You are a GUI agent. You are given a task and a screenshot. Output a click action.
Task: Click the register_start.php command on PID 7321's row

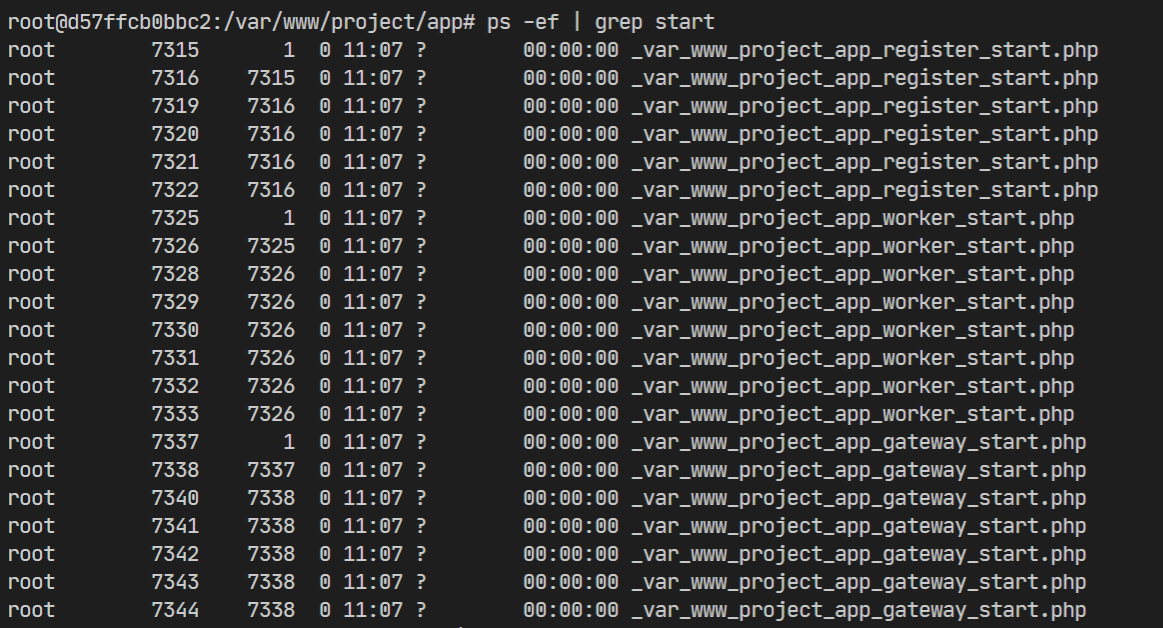(x=864, y=162)
